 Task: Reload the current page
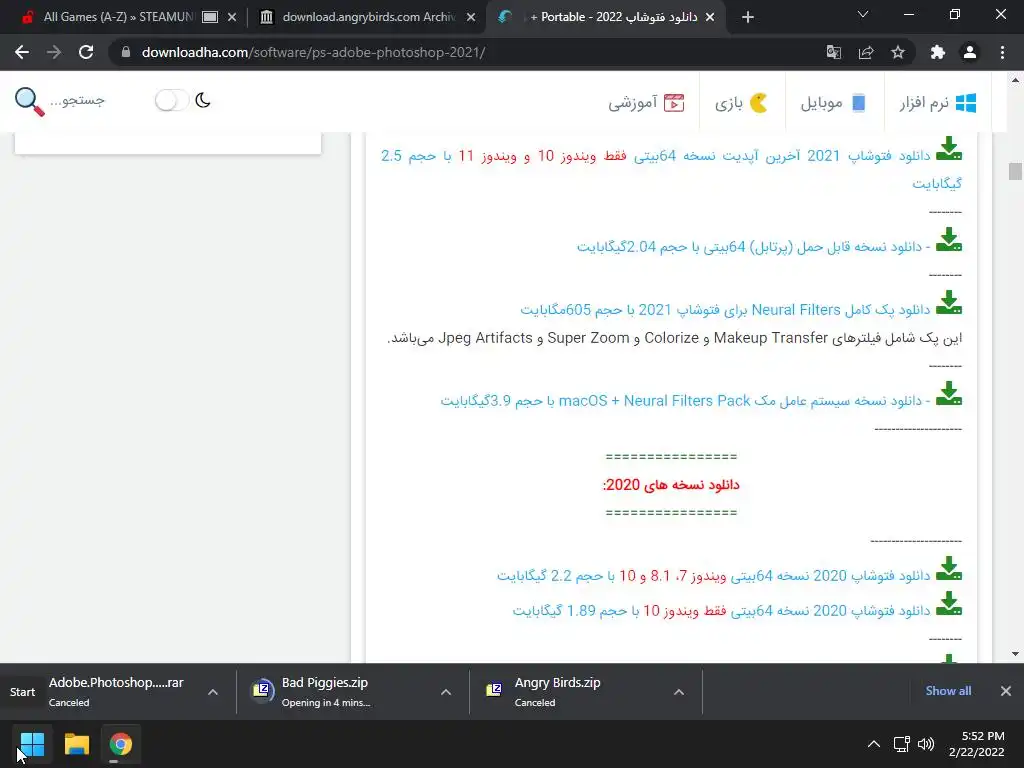[86, 52]
